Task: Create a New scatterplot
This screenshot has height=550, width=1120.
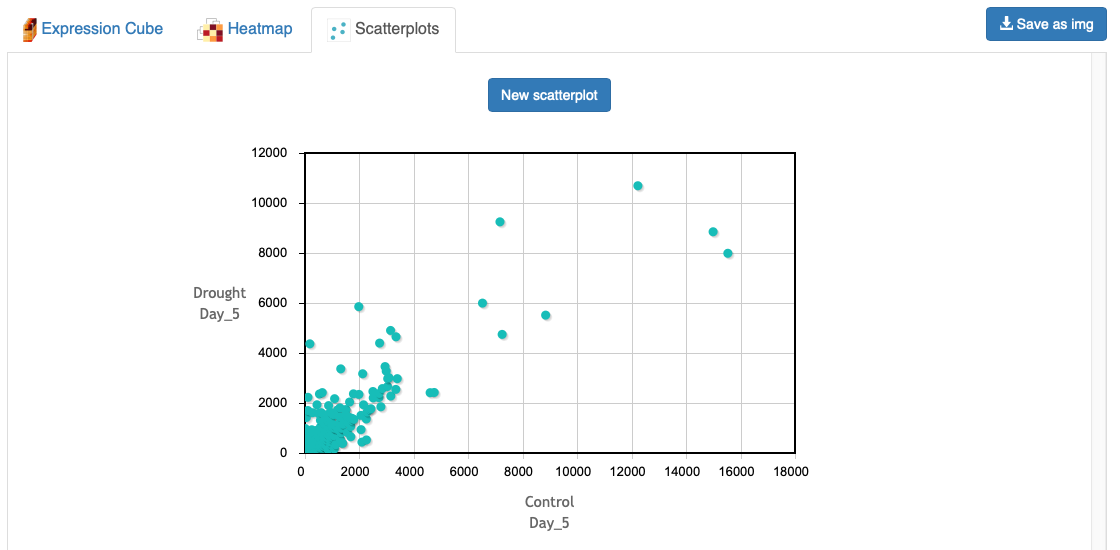Action: click(549, 95)
